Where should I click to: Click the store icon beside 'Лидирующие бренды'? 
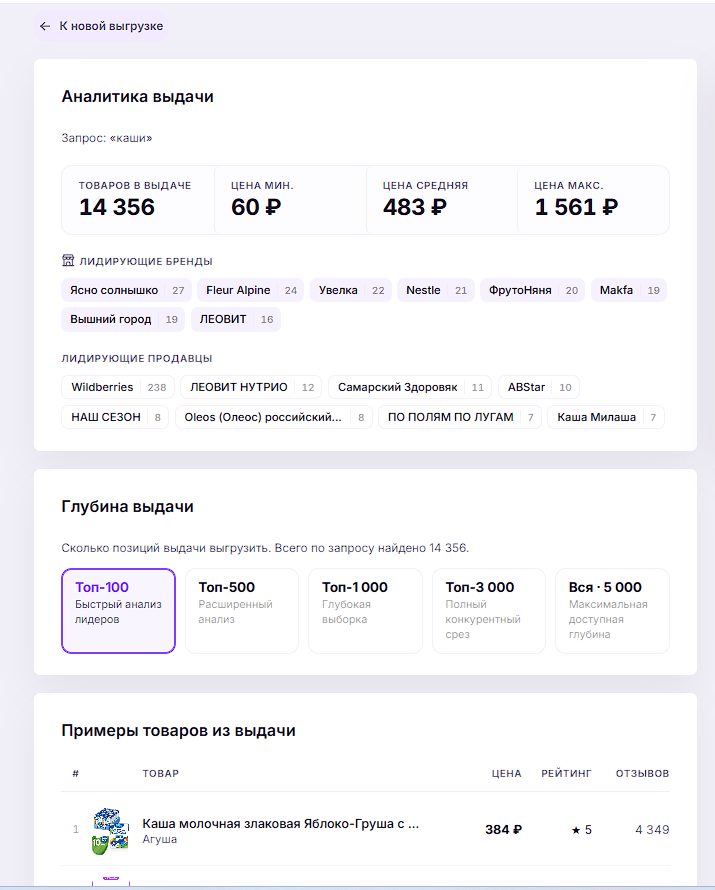click(68, 261)
